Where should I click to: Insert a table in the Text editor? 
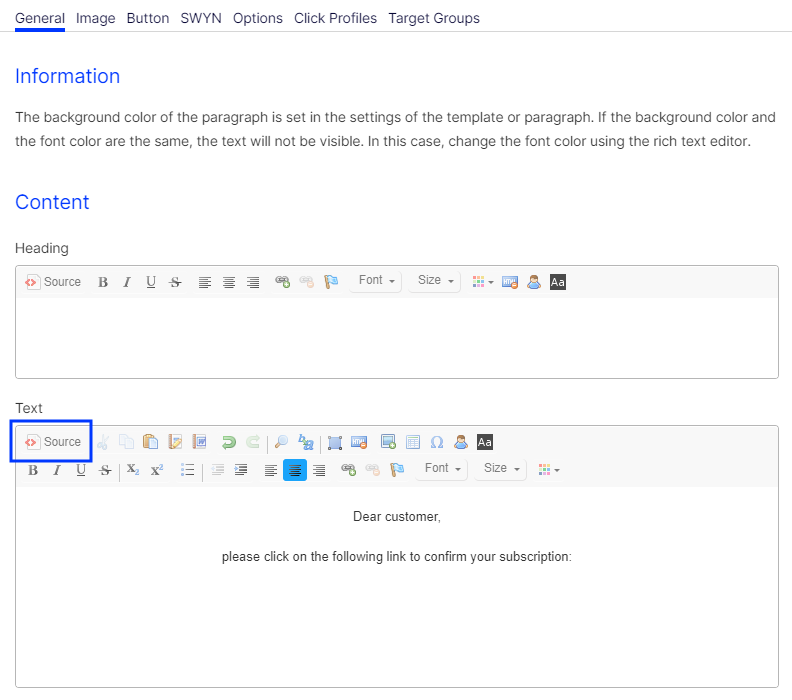[413, 442]
